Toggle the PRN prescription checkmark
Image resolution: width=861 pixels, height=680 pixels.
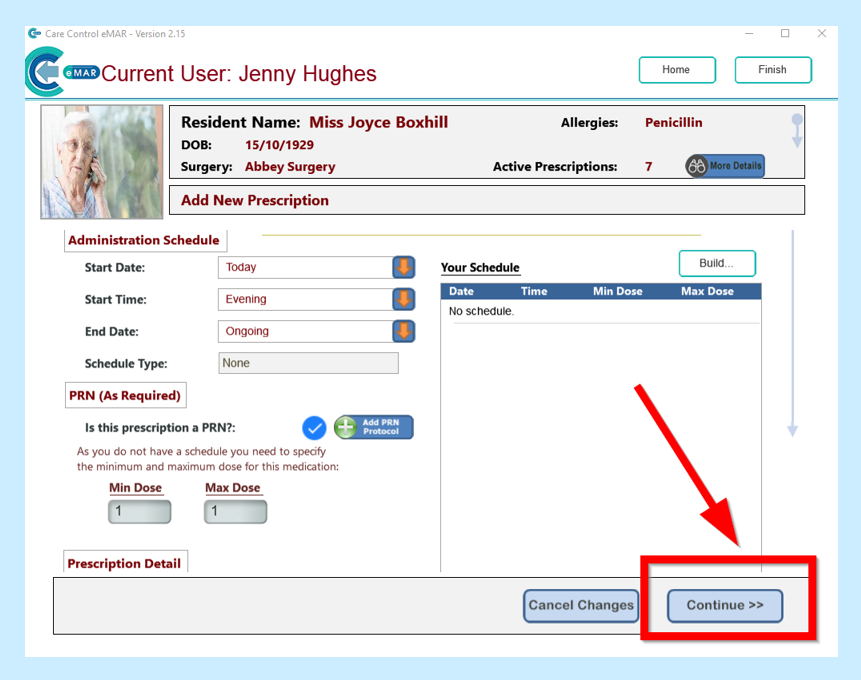[x=314, y=428]
